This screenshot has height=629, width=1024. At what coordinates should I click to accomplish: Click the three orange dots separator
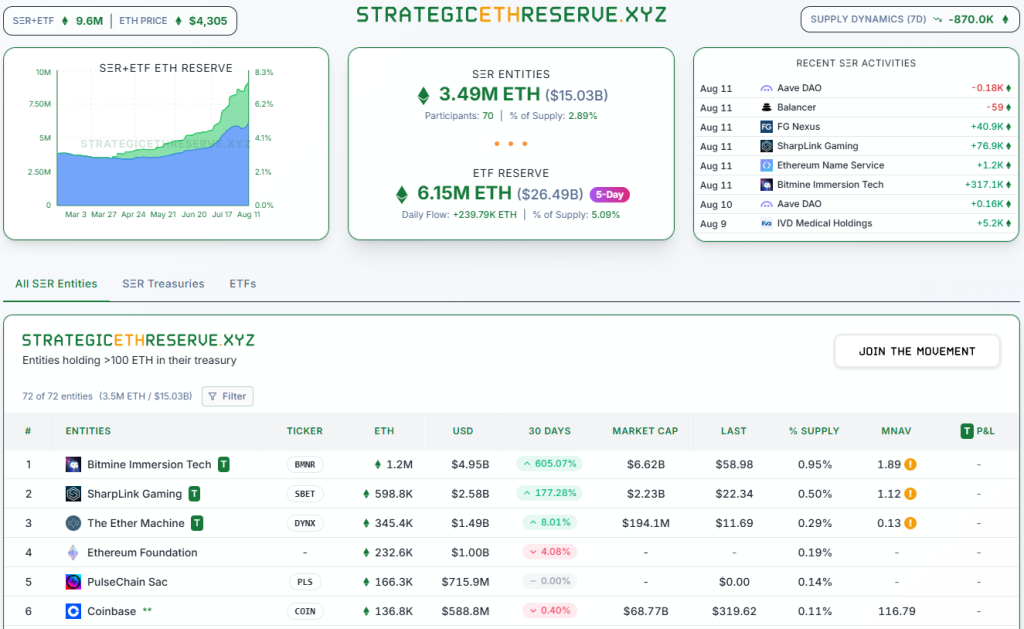click(511, 143)
